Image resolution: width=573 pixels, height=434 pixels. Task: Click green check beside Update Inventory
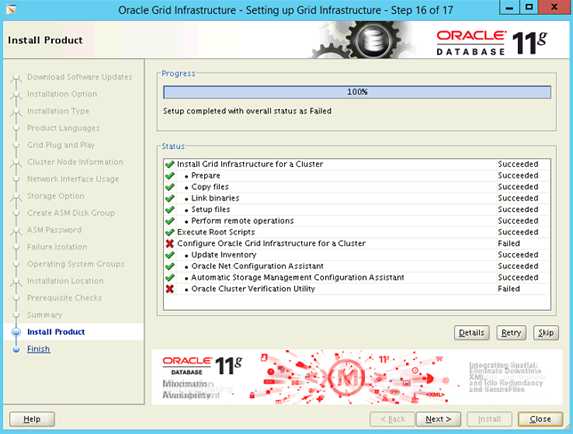coord(170,255)
